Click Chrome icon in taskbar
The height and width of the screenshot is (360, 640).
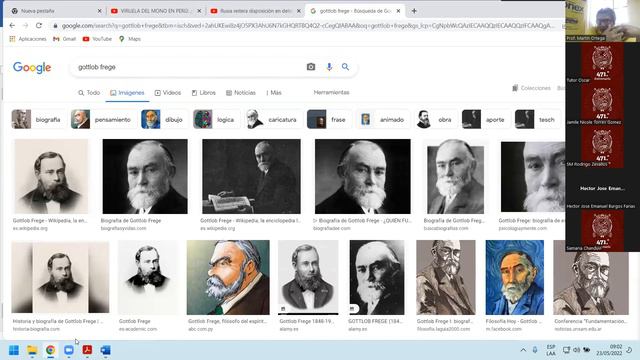click(50, 350)
